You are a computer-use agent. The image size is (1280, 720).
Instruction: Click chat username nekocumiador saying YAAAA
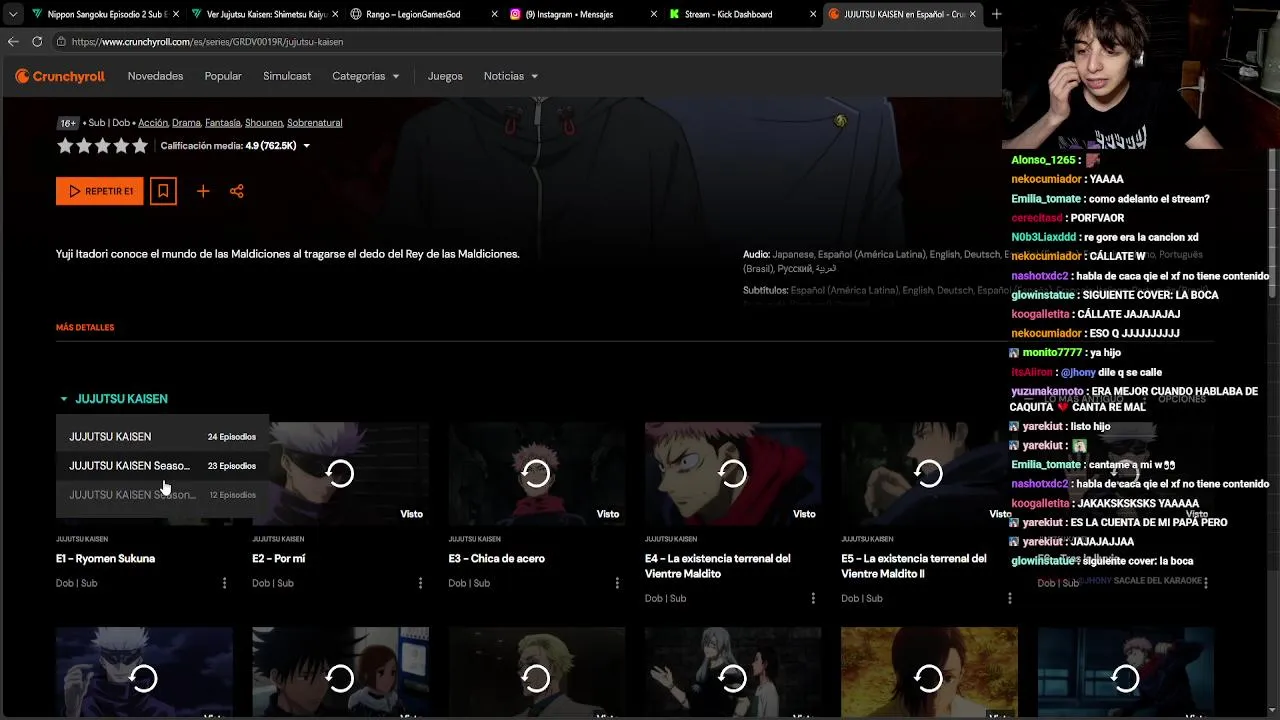coord(1046,179)
